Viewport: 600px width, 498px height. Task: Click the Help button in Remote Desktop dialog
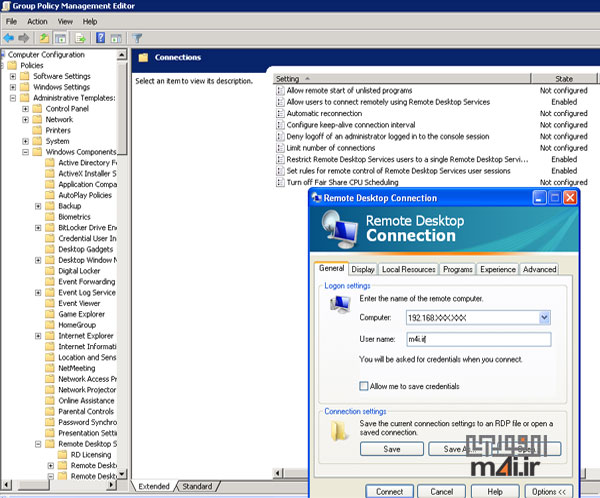(495, 491)
